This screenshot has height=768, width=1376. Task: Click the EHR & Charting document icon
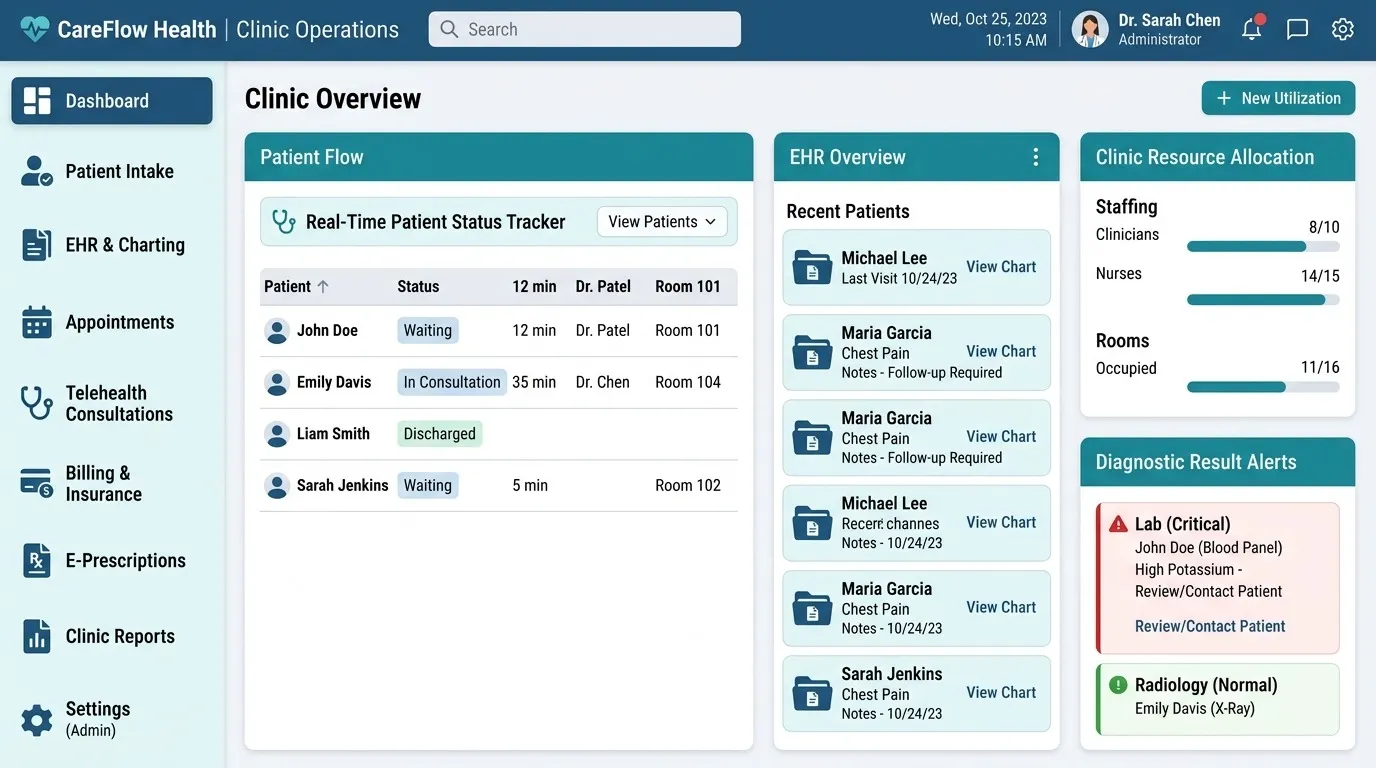37,245
